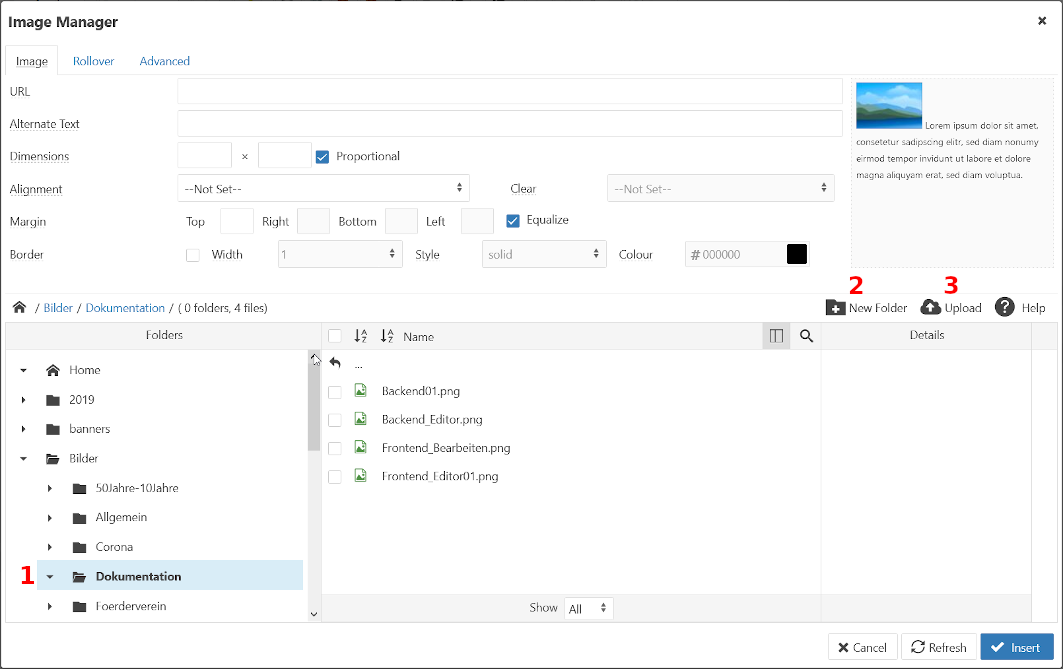Switch to the Rollover tab
The height and width of the screenshot is (669, 1063).
tap(94, 61)
